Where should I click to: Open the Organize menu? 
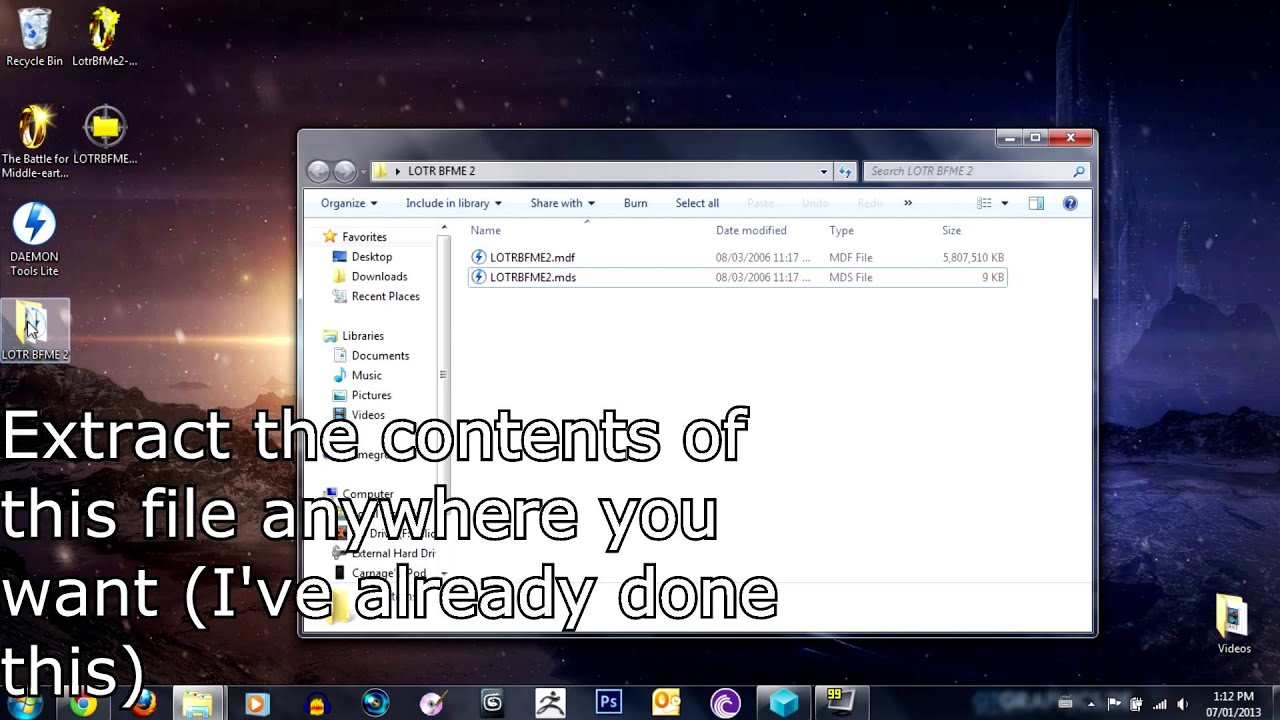click(x=349, y=203)
